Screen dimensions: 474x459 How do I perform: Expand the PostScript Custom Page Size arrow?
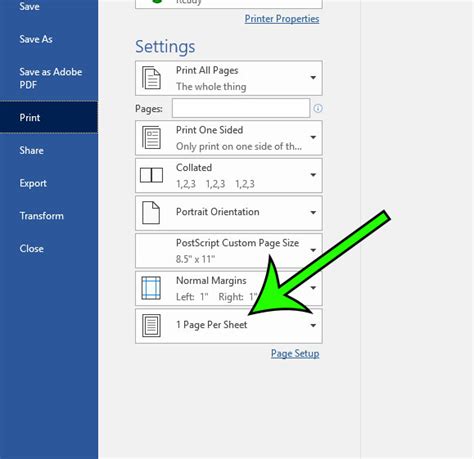coord(313,250)
